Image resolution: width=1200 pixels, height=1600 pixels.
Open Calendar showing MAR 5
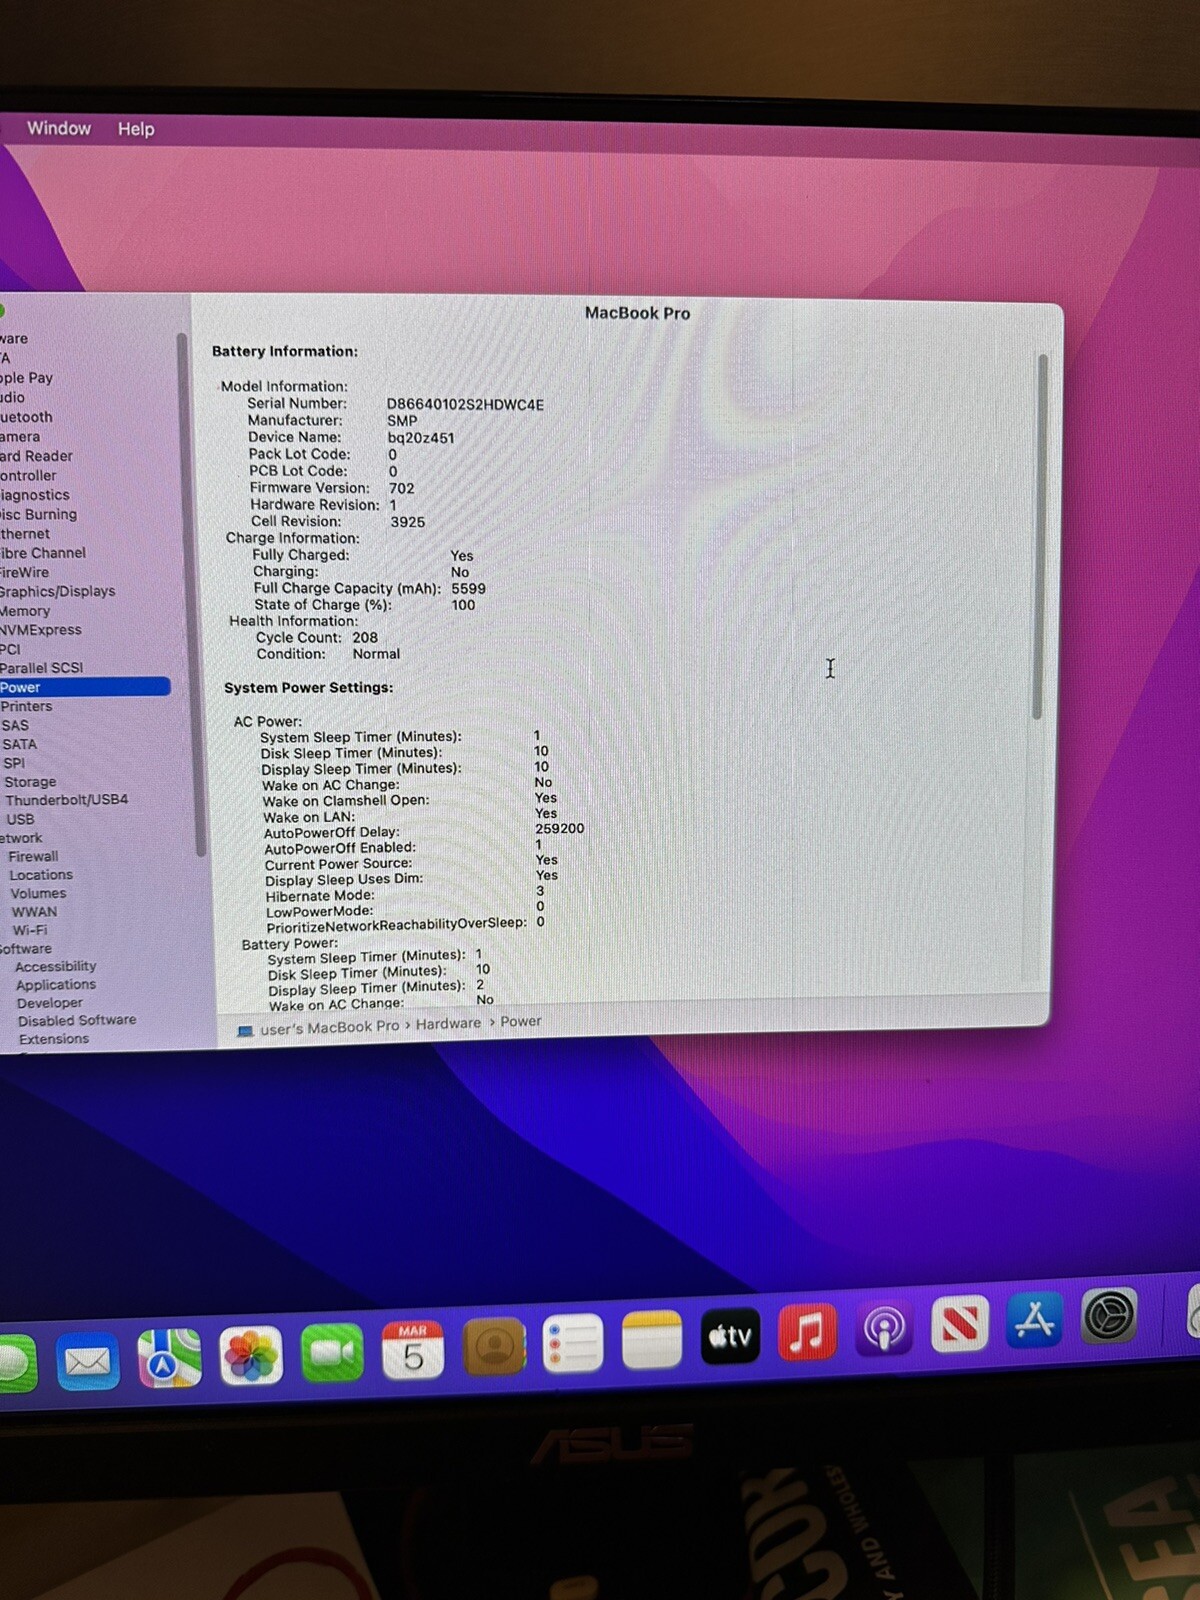413,1349
